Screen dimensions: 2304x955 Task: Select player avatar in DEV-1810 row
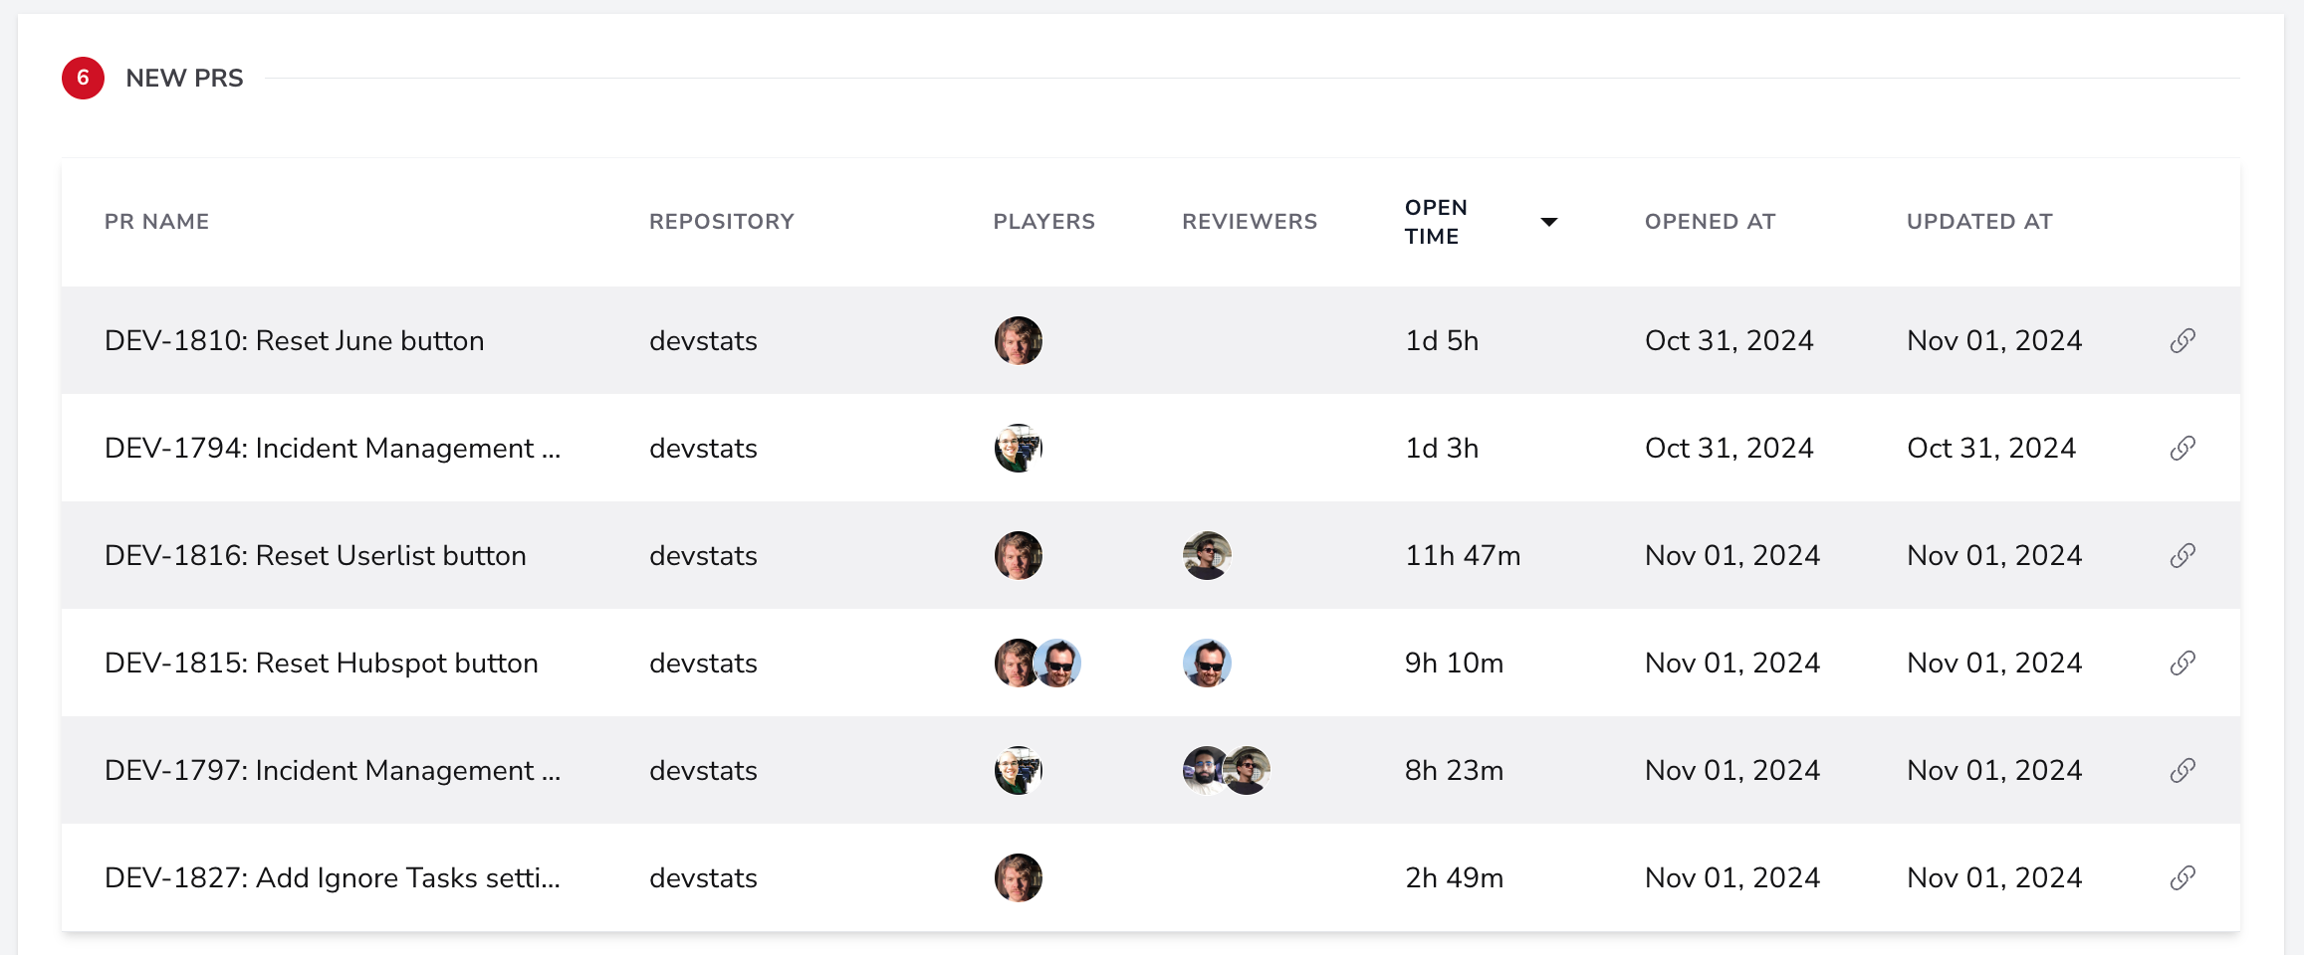(1018, 341)
